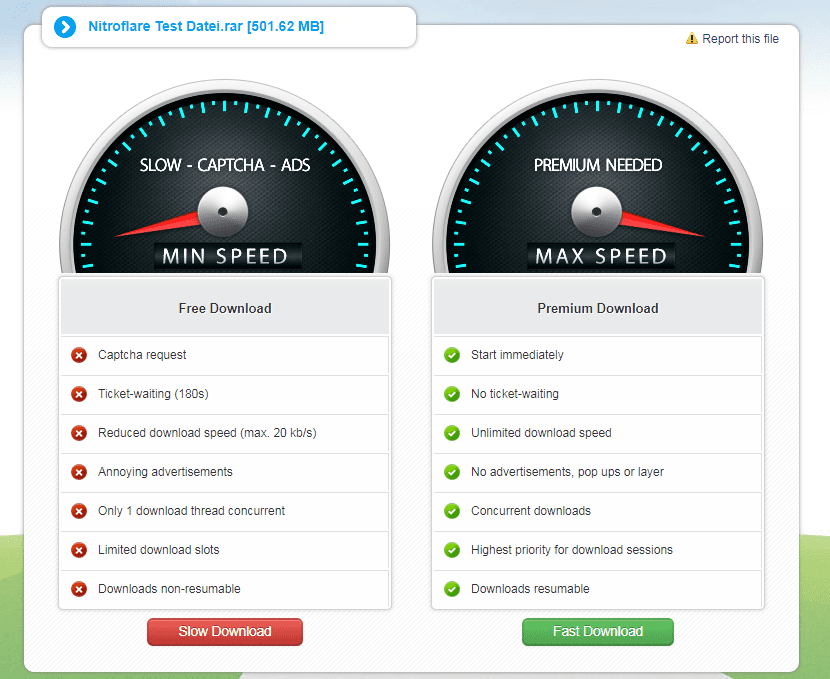
Task: Click red X icon beside Downloads non-resumable
Action: tap(79, 589)
